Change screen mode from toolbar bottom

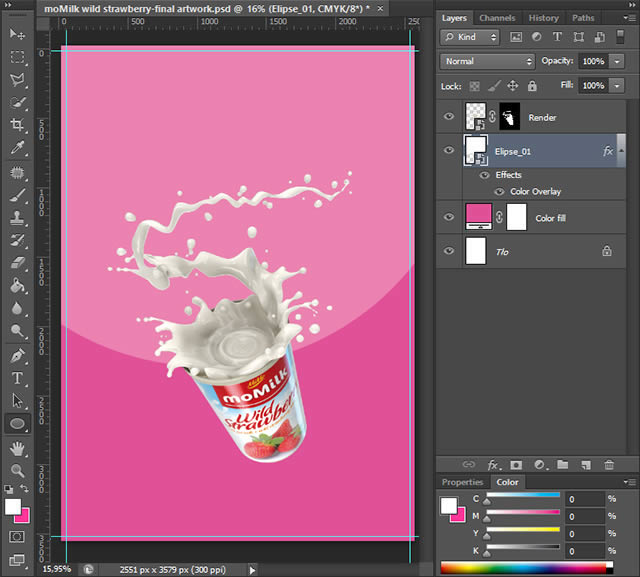tap(17, 560)
